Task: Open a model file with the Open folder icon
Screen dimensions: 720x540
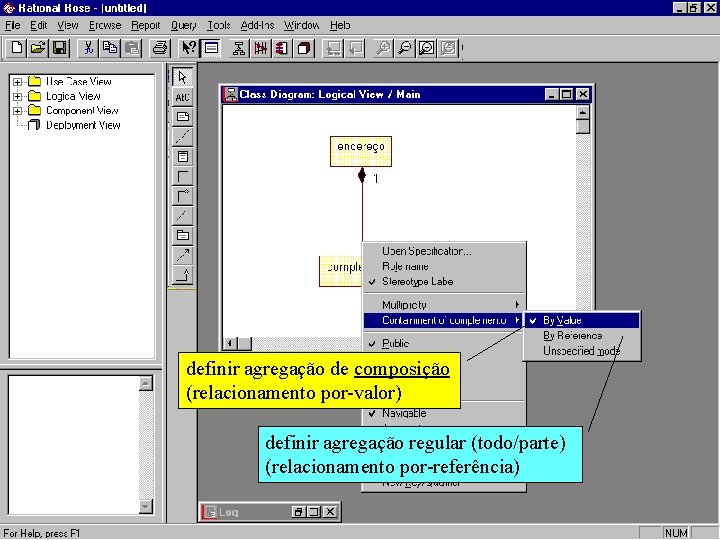Action: (x=38, y=48)
